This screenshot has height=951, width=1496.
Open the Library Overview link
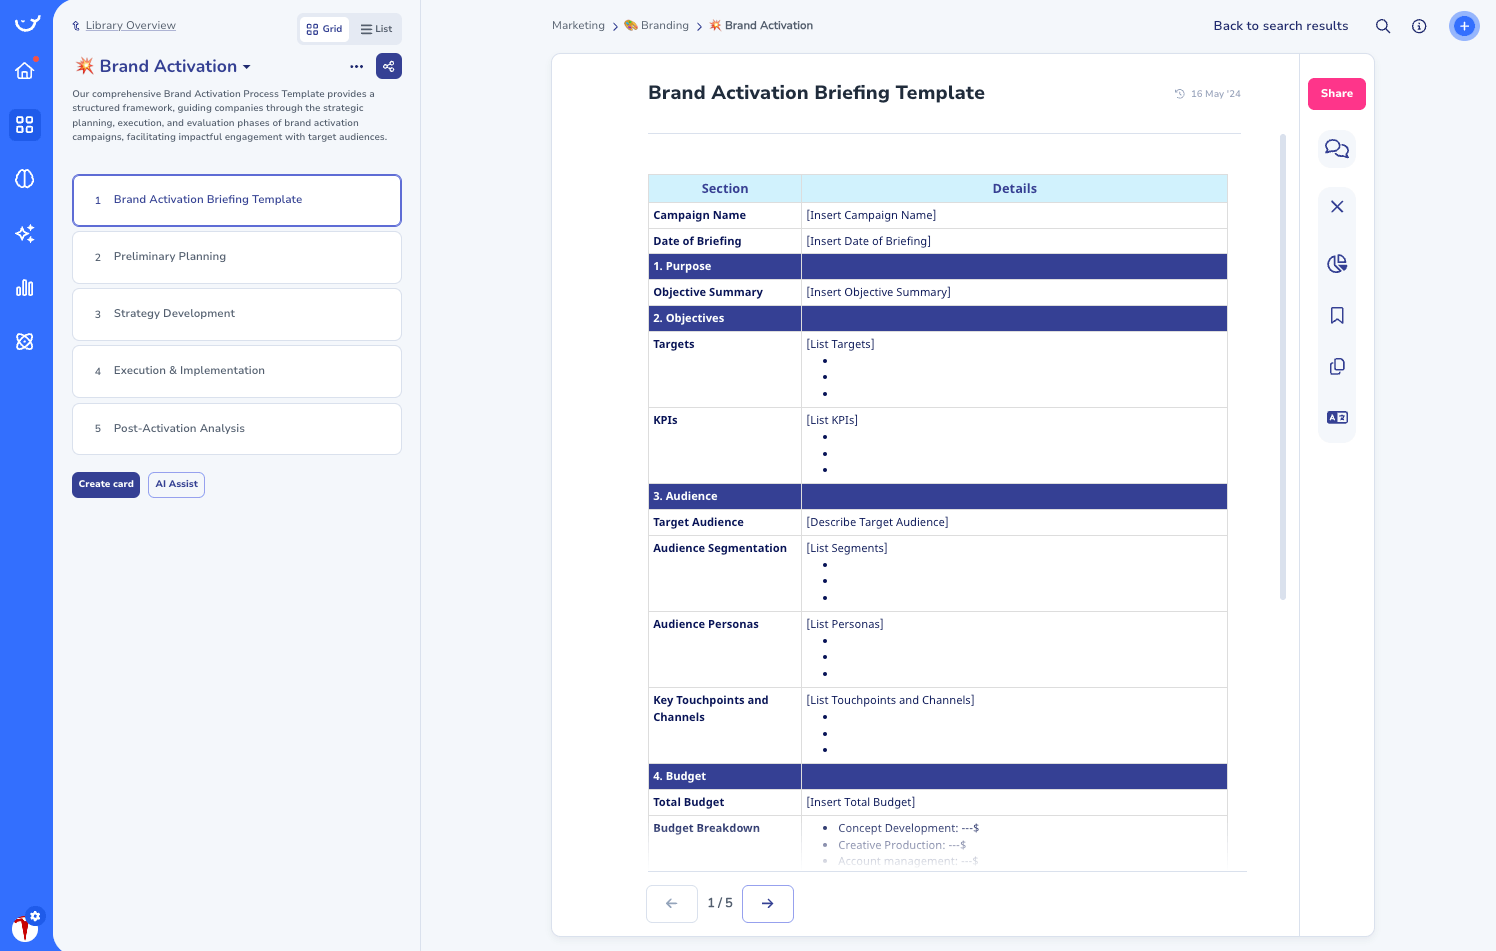130,24
